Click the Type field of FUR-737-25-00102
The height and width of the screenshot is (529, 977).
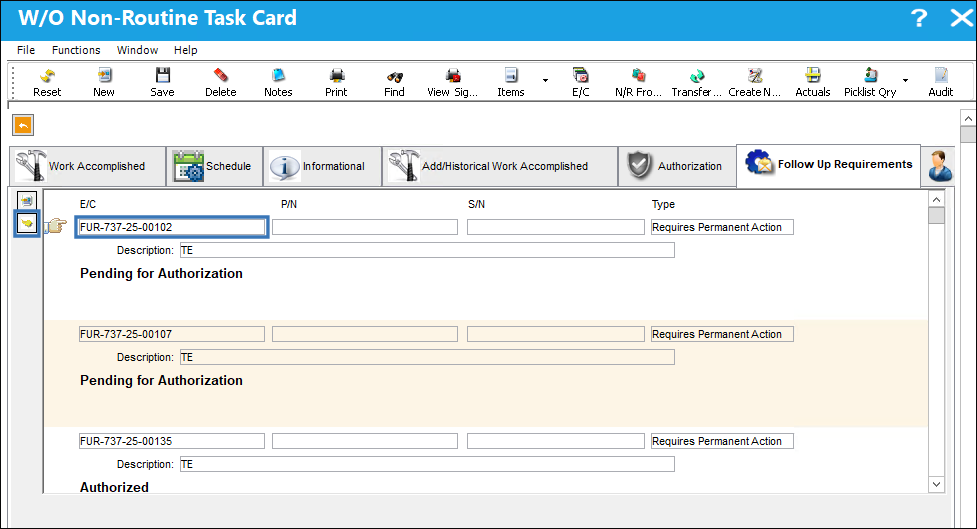click(x=722, y=227)
